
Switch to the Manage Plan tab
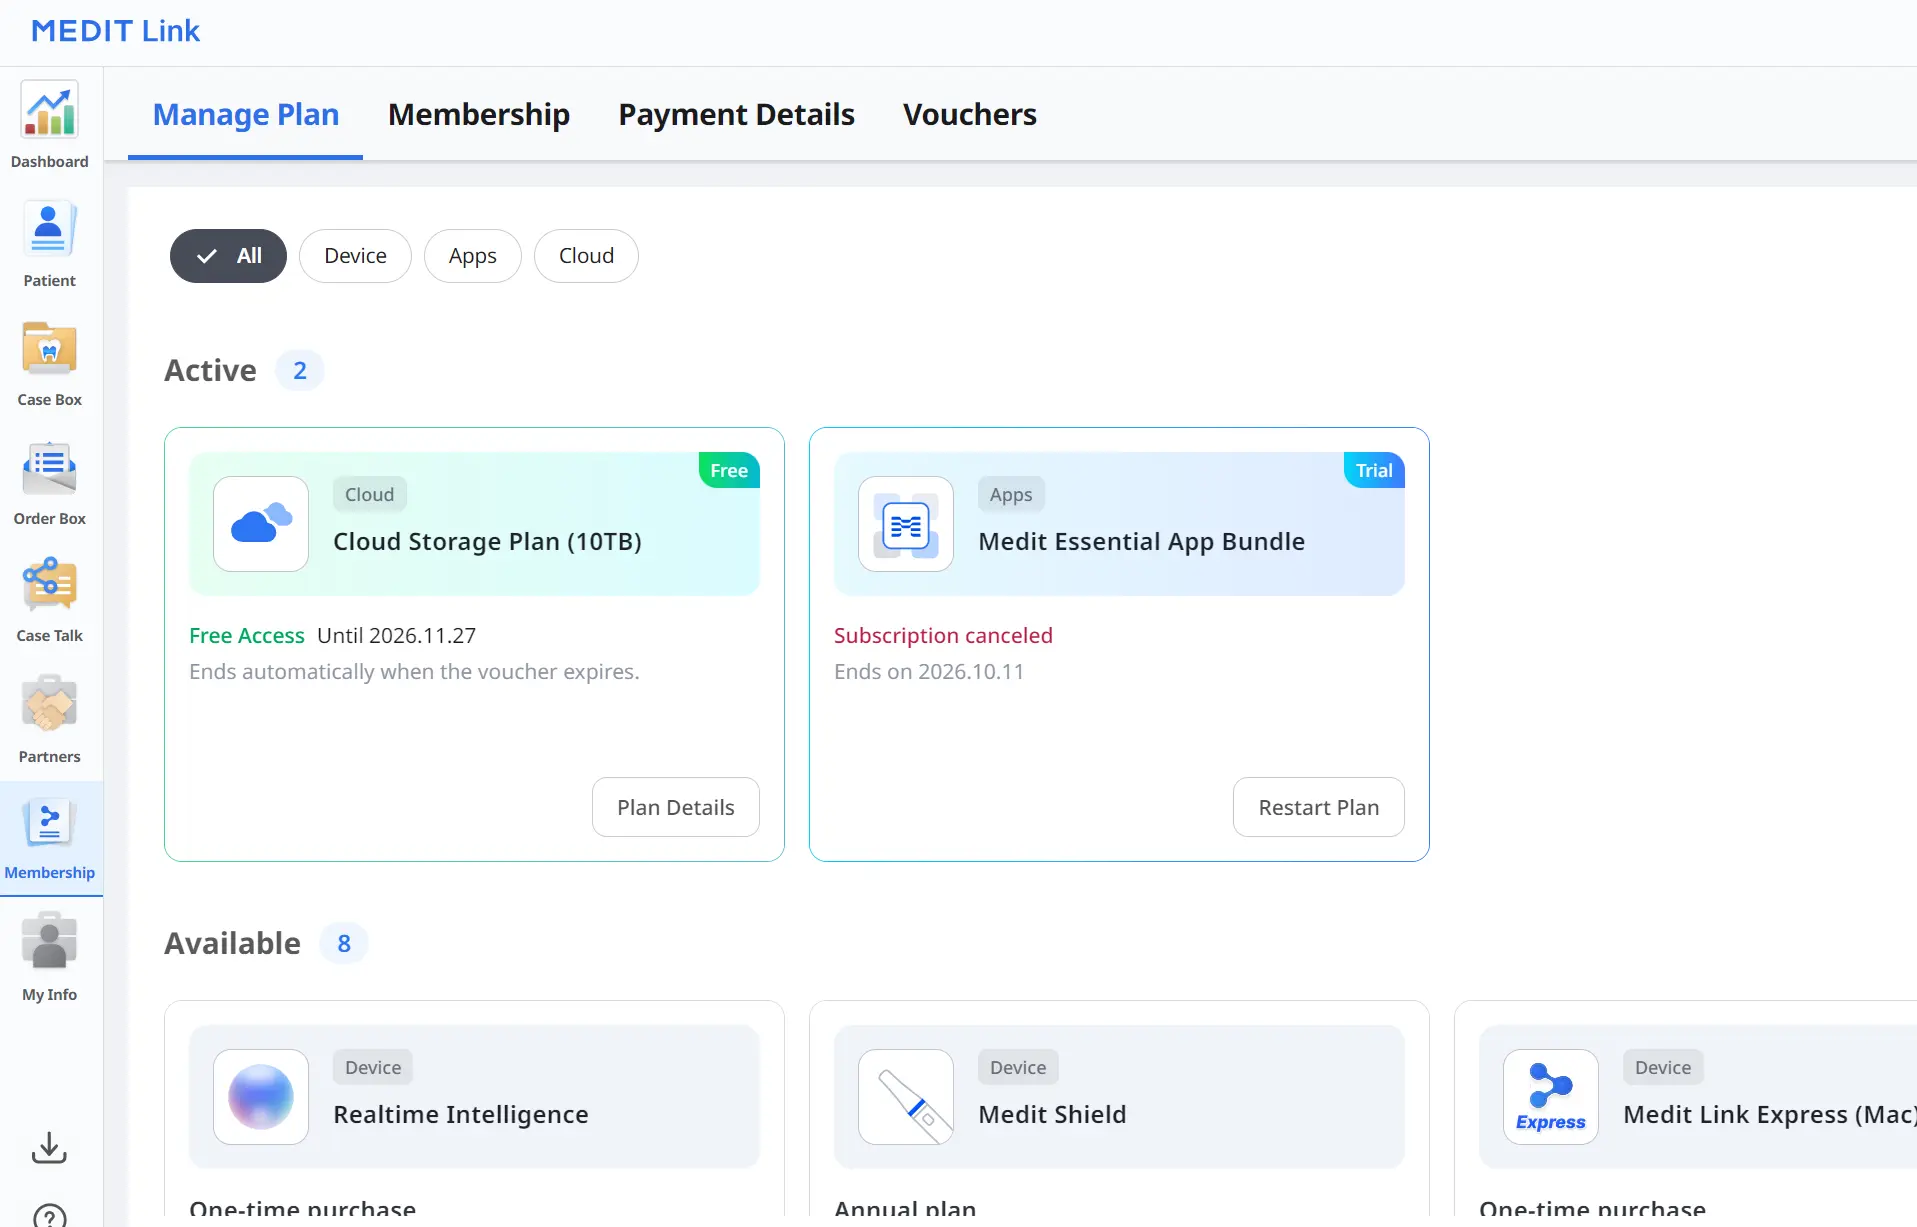coord(246,115)
